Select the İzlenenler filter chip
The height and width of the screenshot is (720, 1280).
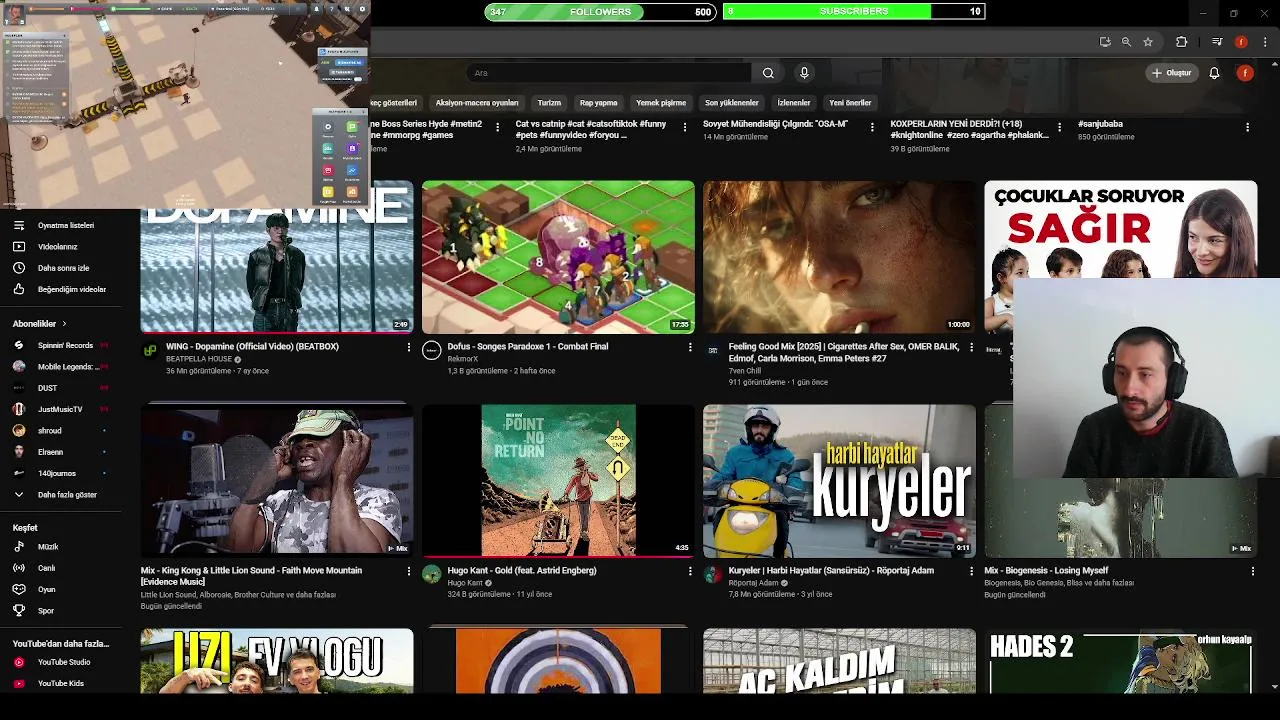794,103
